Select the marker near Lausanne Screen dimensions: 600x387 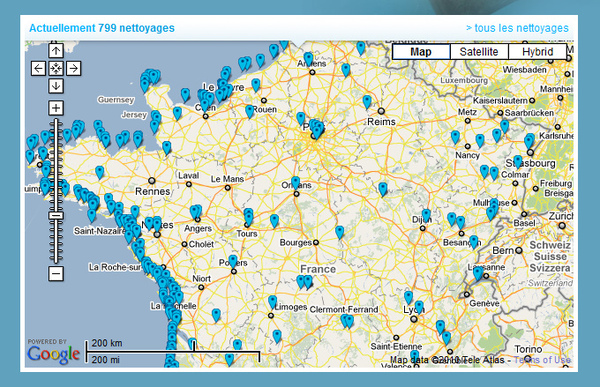(478, 273)
